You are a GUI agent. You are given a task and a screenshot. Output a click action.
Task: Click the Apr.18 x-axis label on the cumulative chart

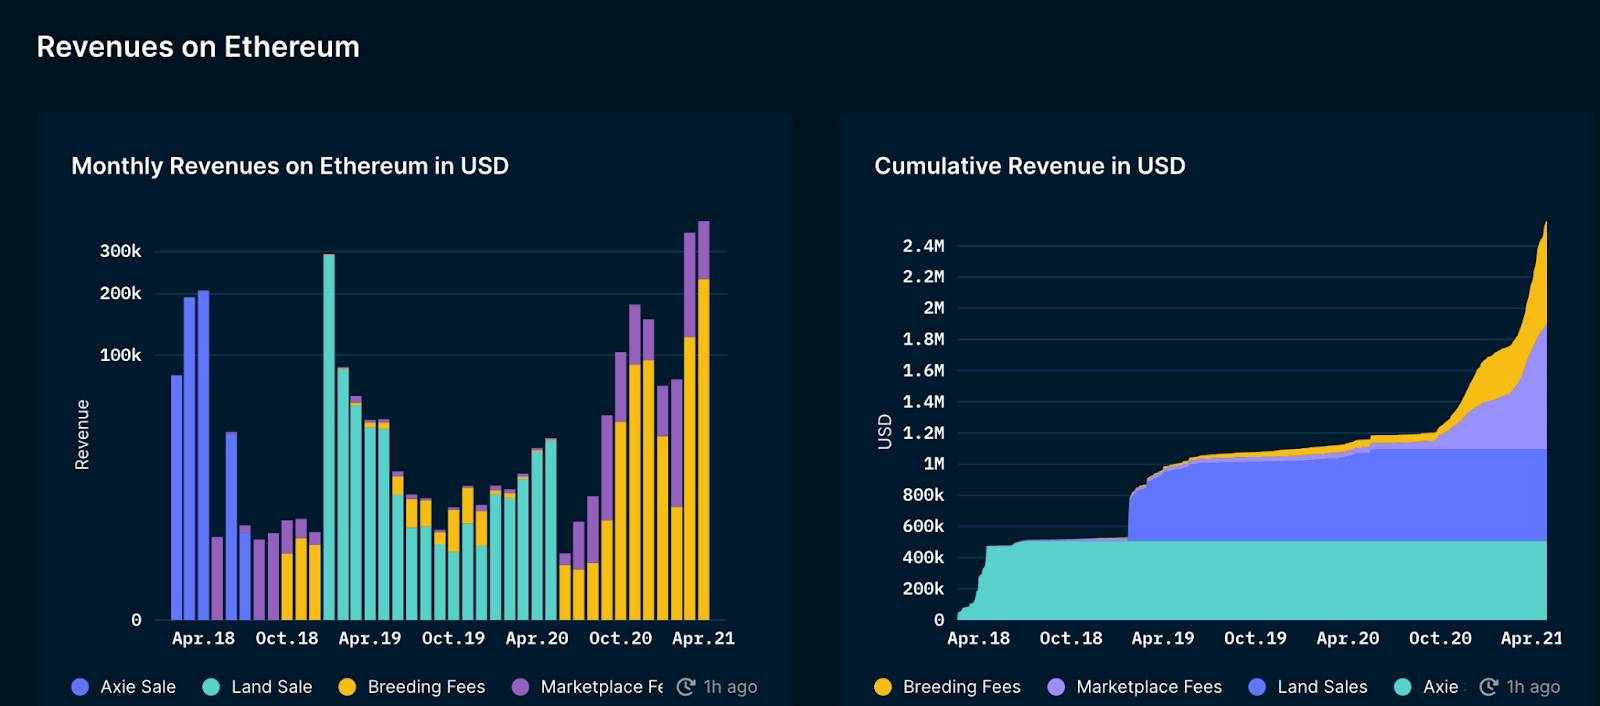(x=978, y=638)
